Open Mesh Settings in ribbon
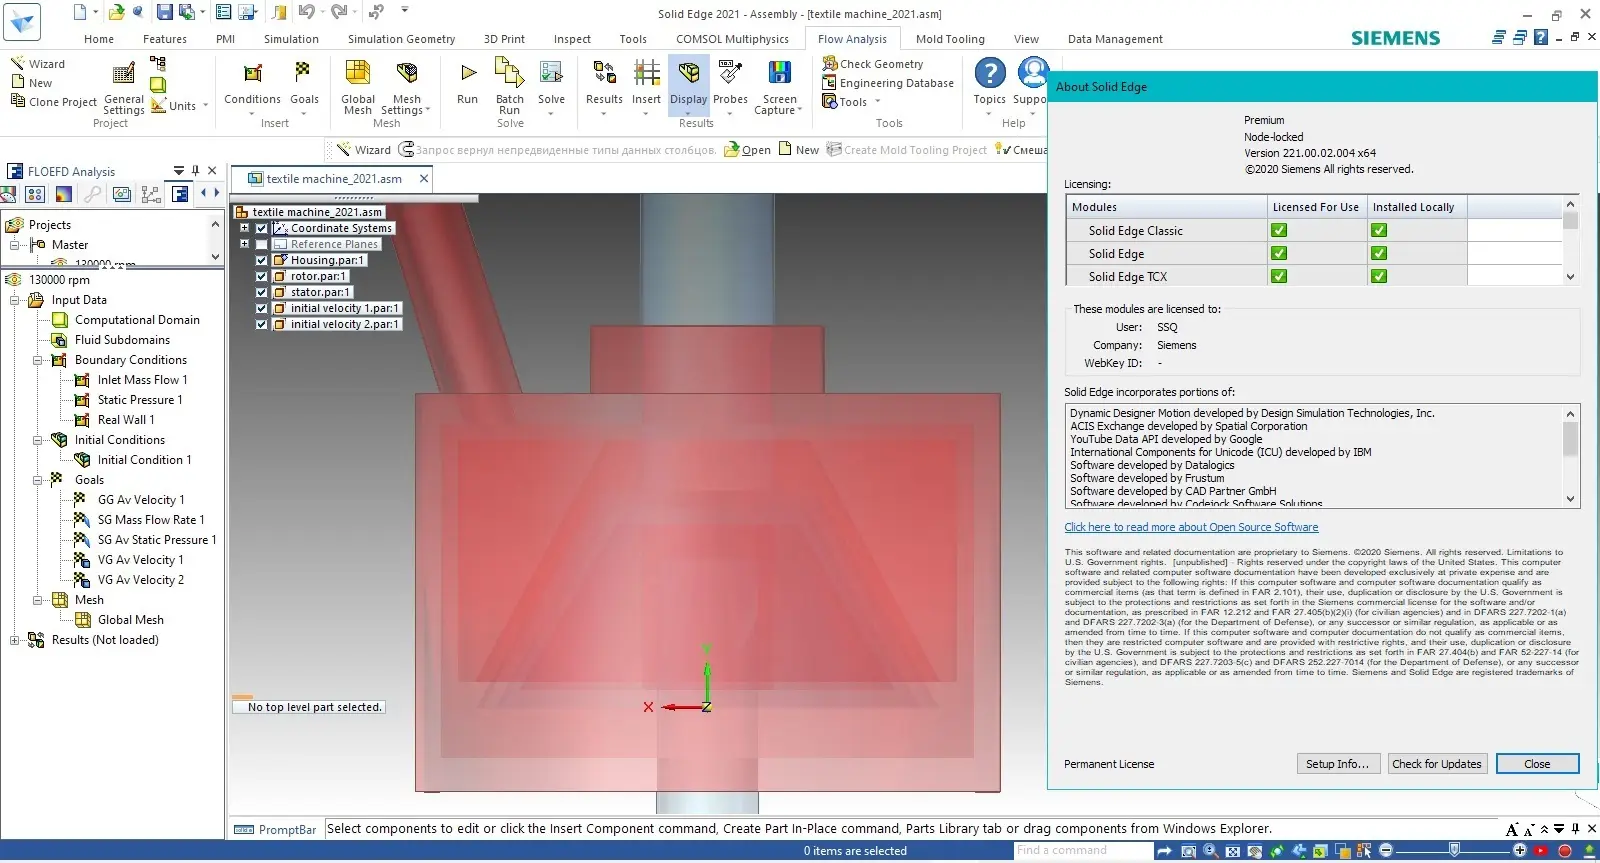This screenshot has height=863, width=1600. (406, 87)
